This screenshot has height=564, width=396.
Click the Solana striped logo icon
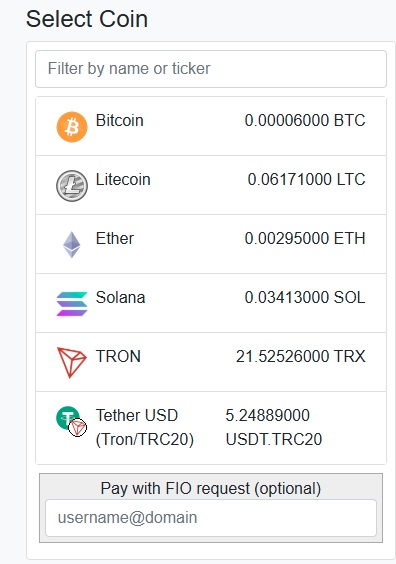pyautogui.click(x=72, y=304)
